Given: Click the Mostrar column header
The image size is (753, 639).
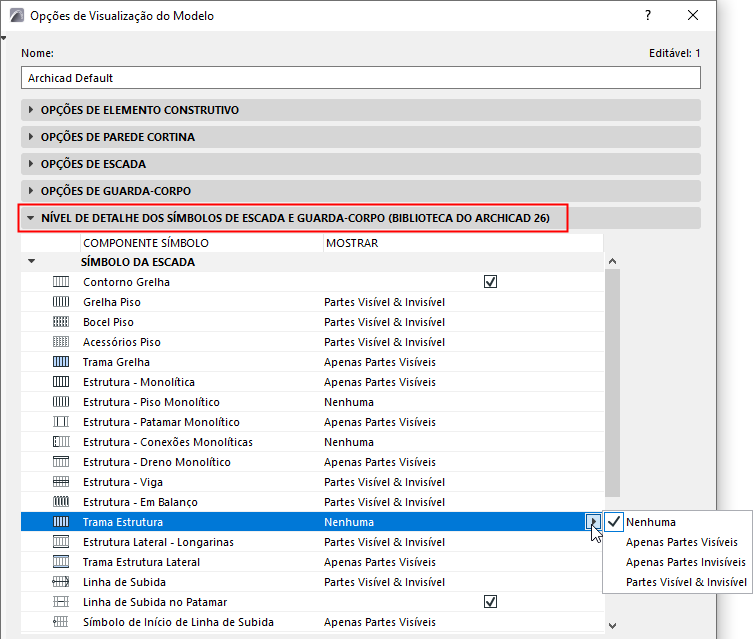Looking at the screenshot, I should [x=352, y=243].
